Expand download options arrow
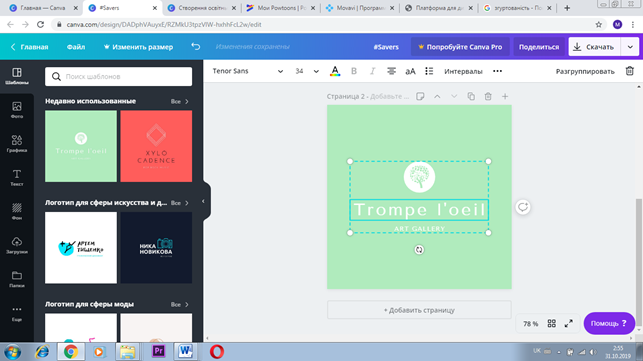 (630, 47)
